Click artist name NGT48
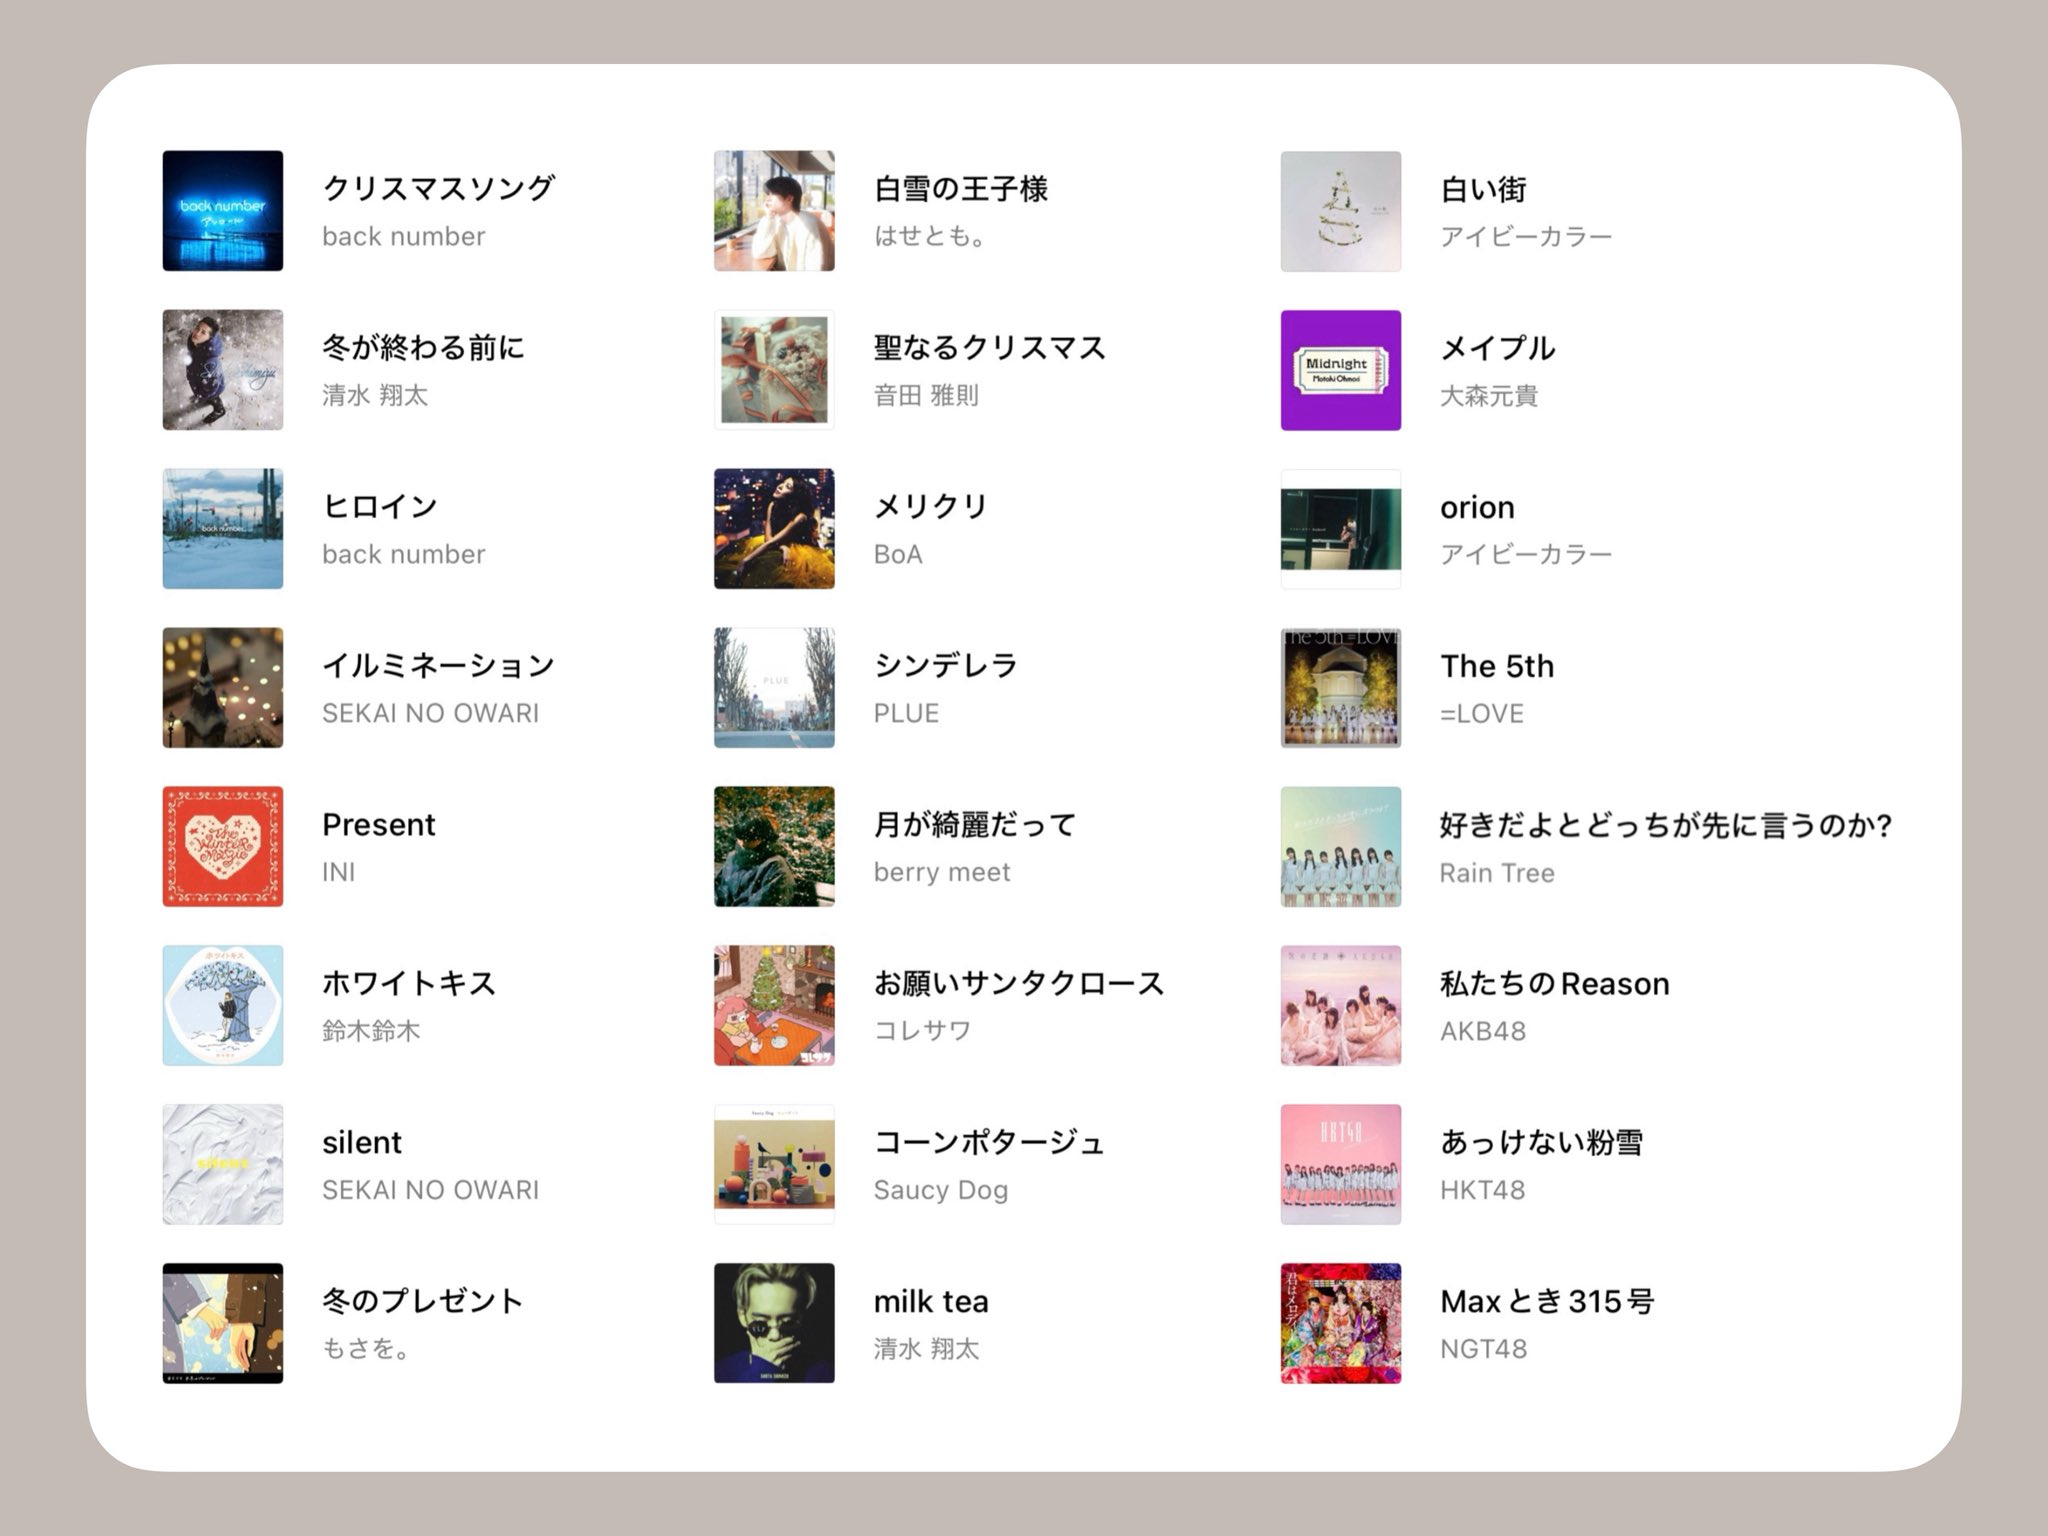The width and height of the screenshot is (2048, 1536). point(1483,1349)
